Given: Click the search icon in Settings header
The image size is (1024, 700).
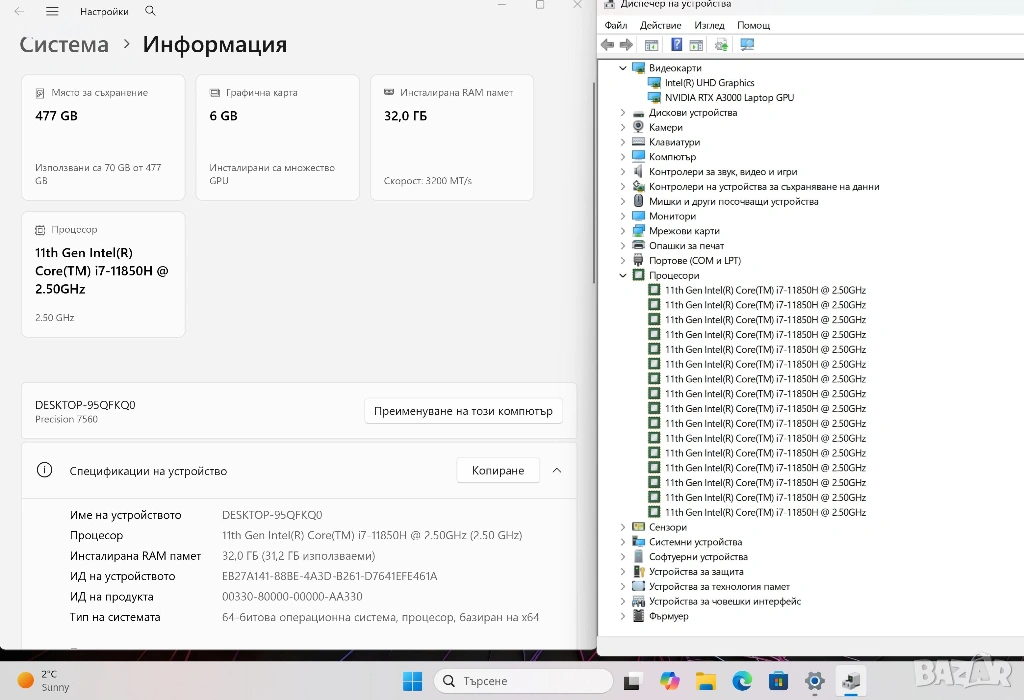Looking at the screenshot, I should coord(150,11).
